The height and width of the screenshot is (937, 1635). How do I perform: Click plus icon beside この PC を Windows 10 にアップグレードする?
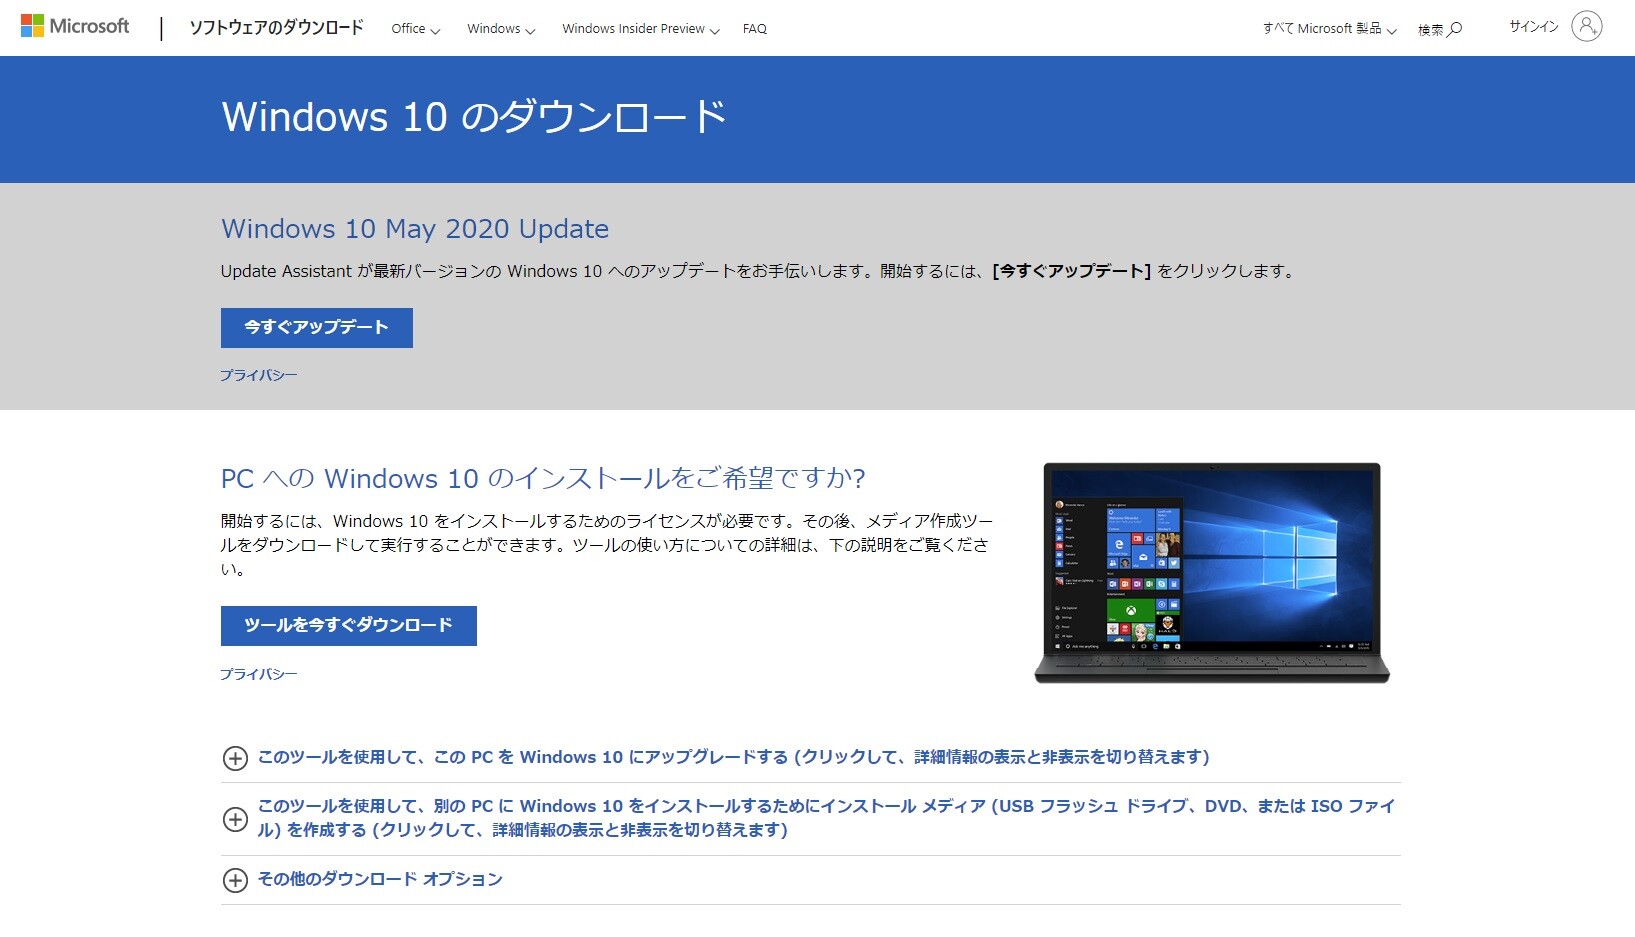click(235, 758)
